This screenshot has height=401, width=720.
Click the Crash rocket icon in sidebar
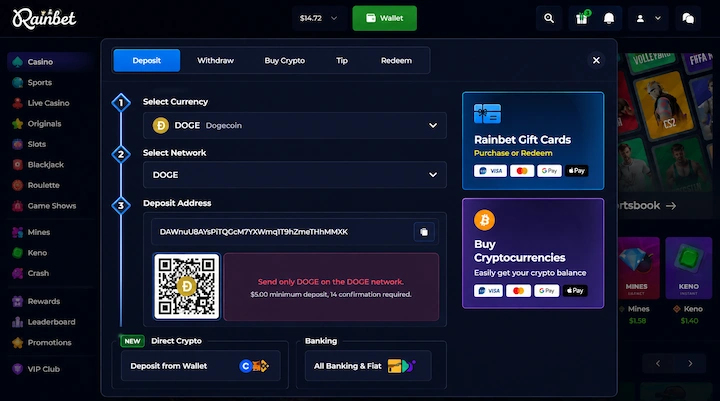[x=17, y=273]
